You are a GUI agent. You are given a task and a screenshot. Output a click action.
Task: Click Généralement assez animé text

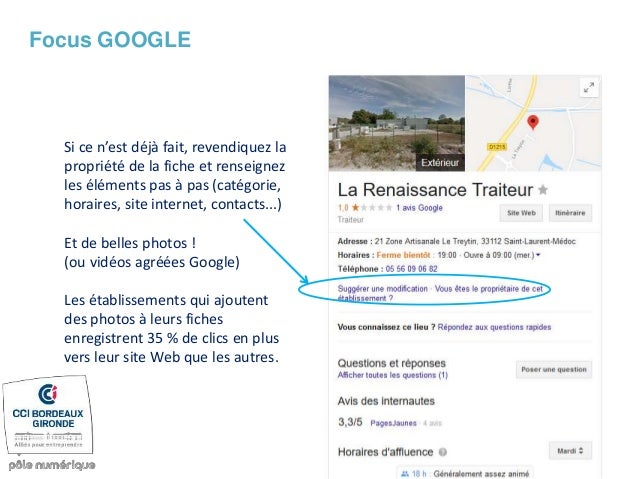481,474
